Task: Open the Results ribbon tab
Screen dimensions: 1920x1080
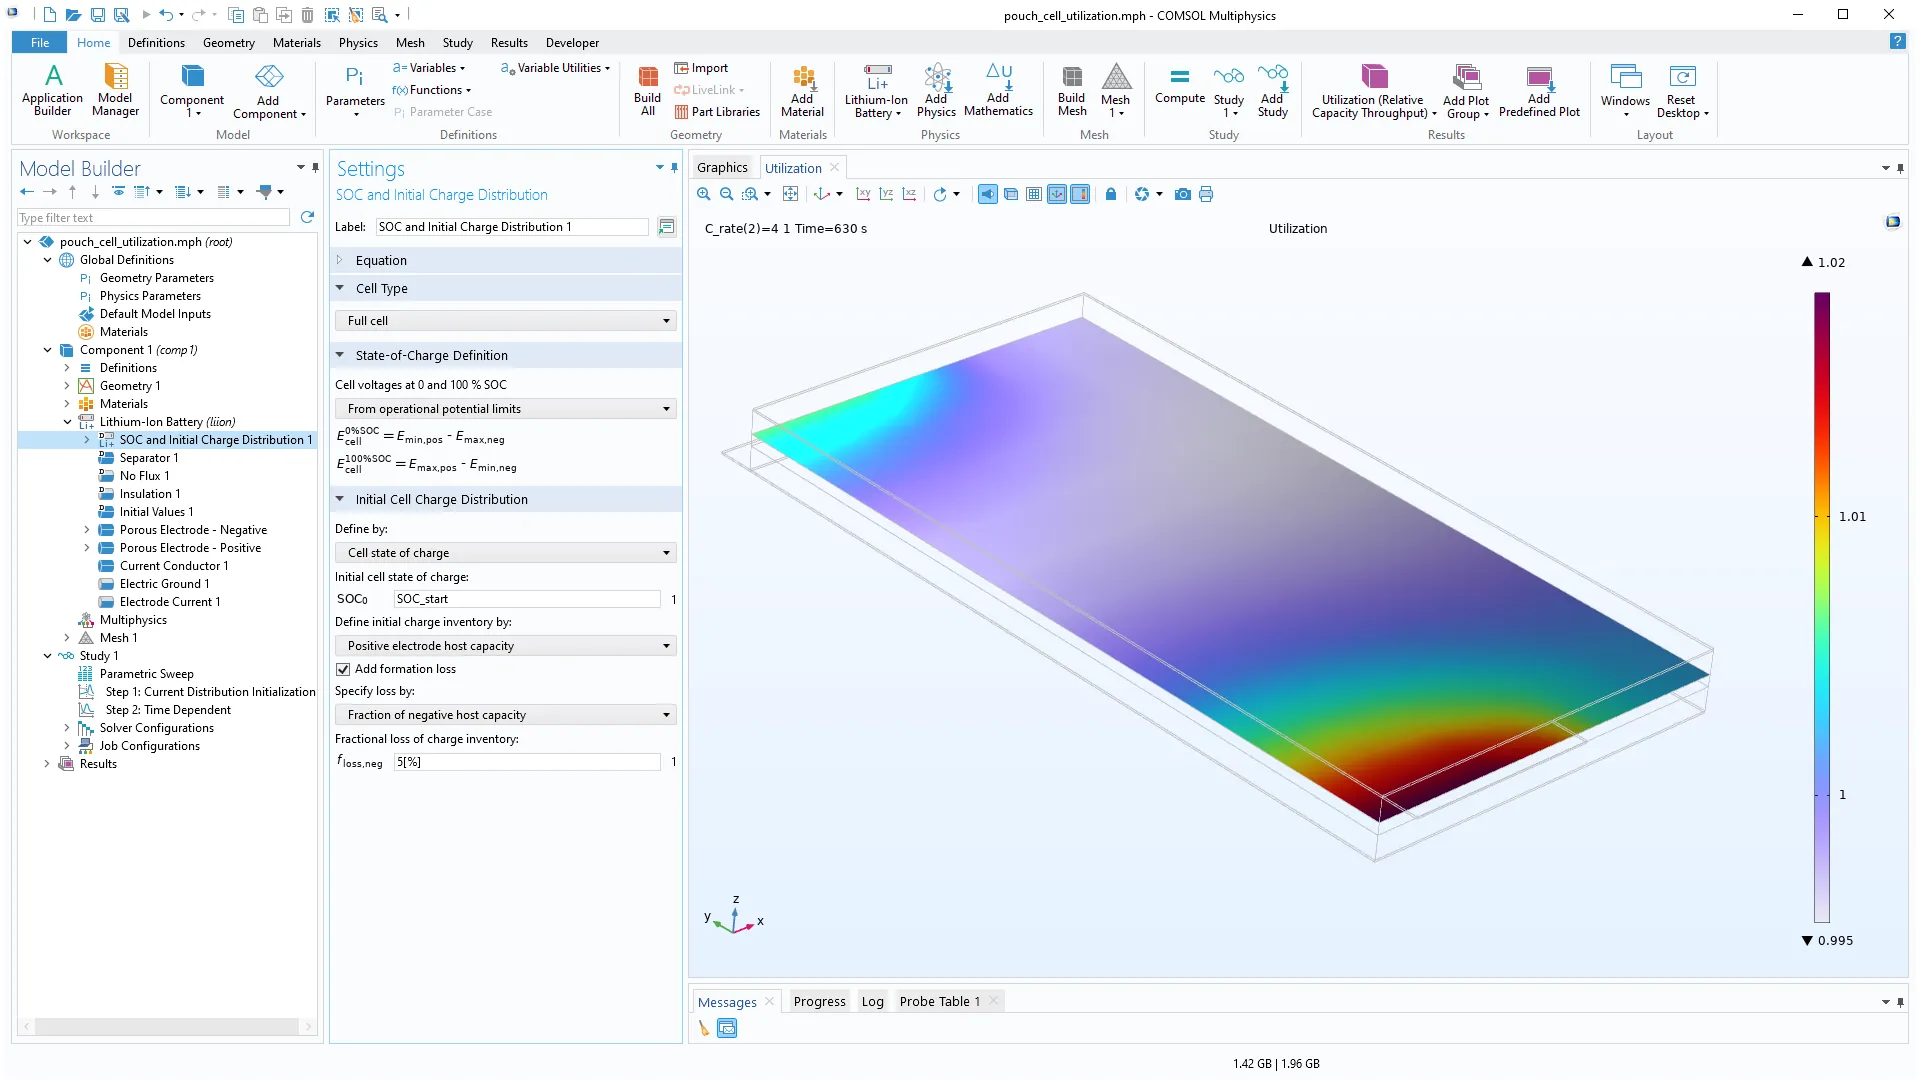Action: pos(508,43)
